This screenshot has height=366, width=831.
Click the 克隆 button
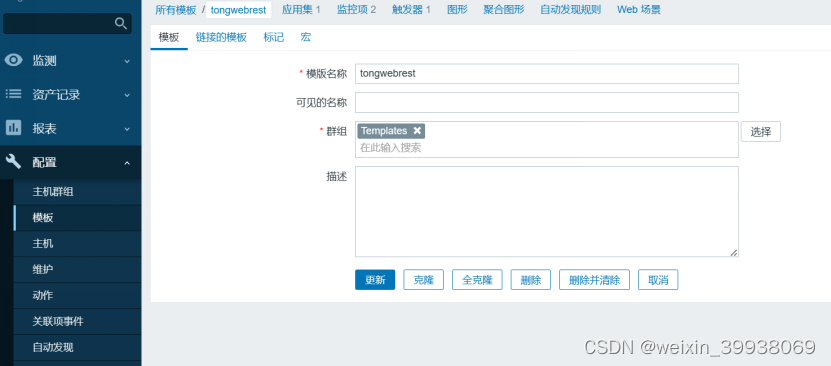[x=423, y=280]
